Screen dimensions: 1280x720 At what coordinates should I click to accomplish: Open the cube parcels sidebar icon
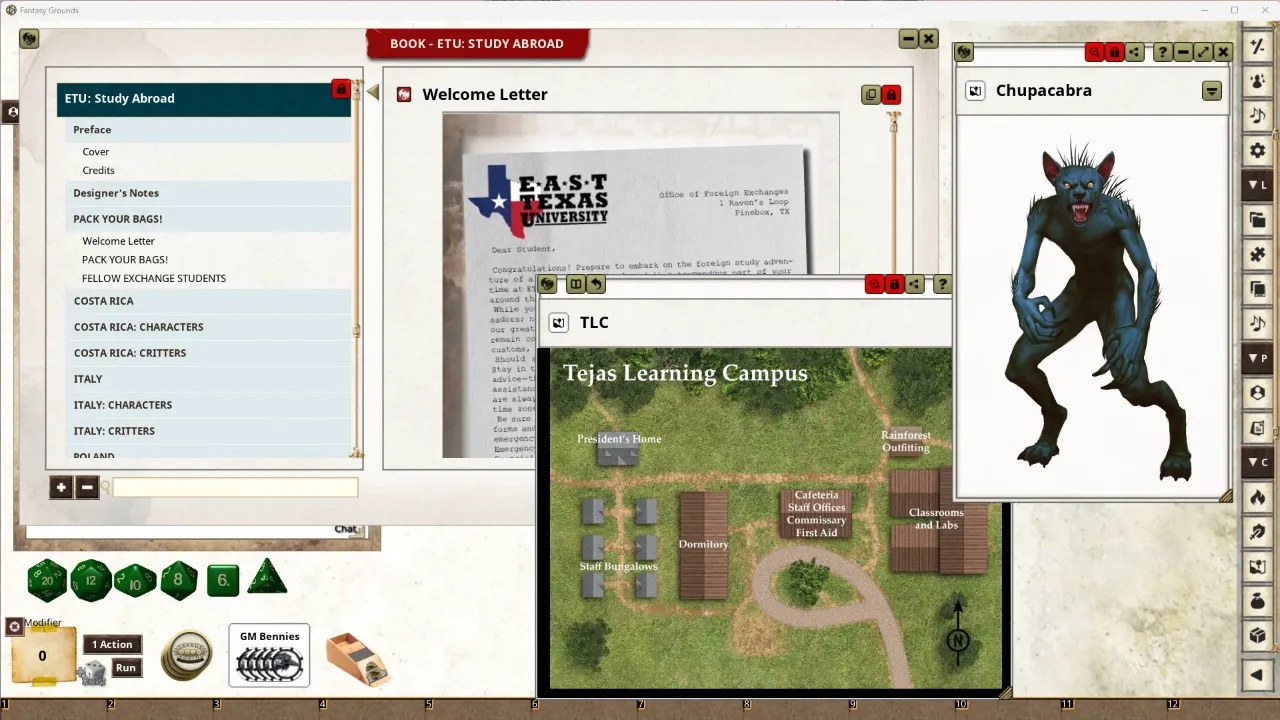tap(1257, 636)
